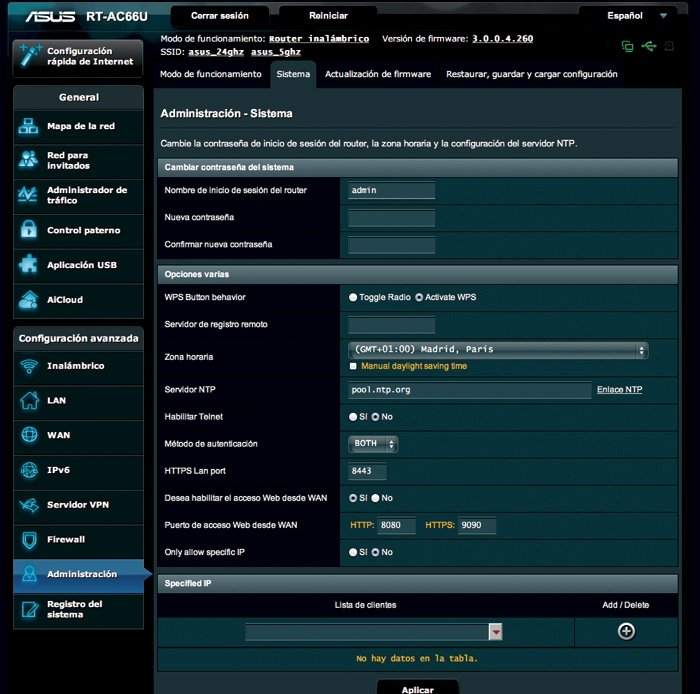Viewport: 700px width, 694px height.
Task: Open Actualización de firmware tab
Action: [x=378, y=74]
